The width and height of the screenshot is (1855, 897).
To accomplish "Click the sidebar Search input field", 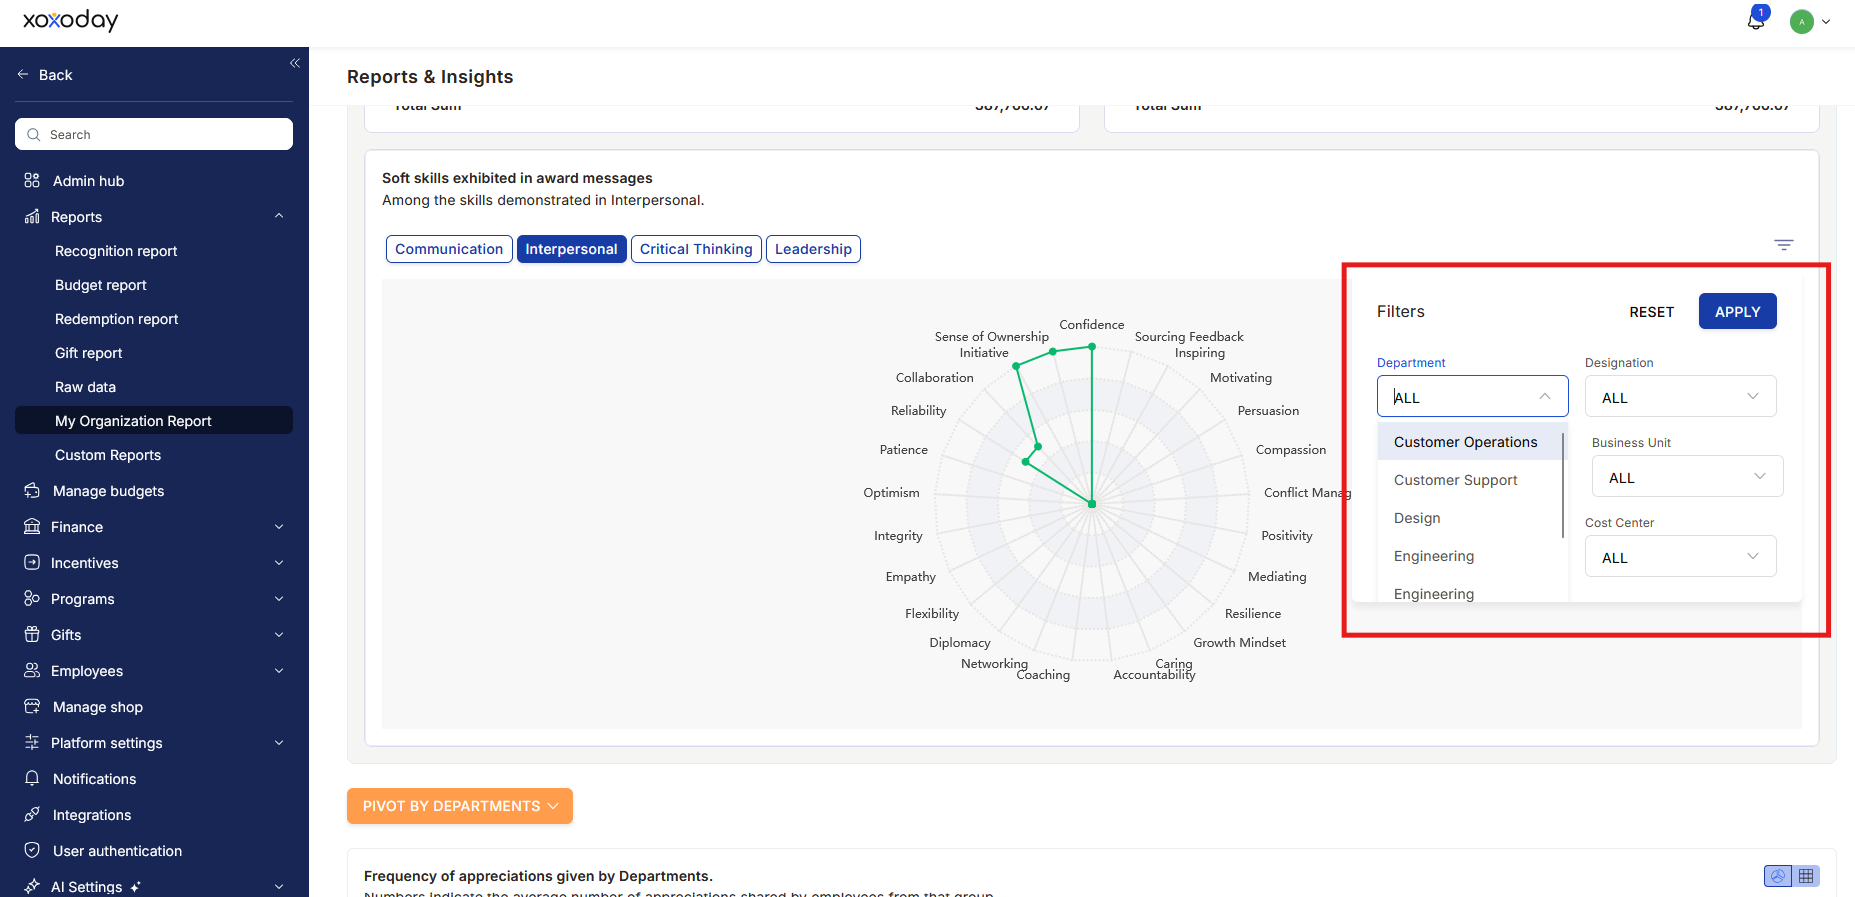I will 154,134.
